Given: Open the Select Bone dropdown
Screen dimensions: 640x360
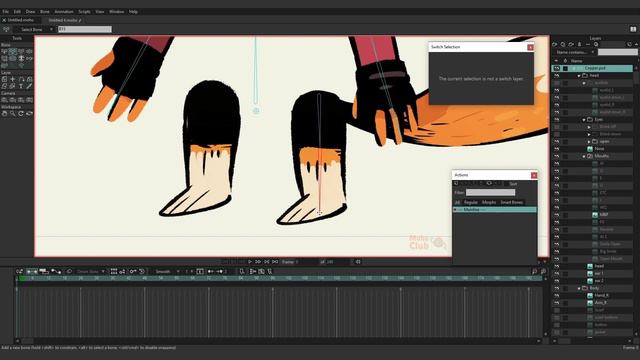Looking at the screenshot, I should [x=35, y=29].
